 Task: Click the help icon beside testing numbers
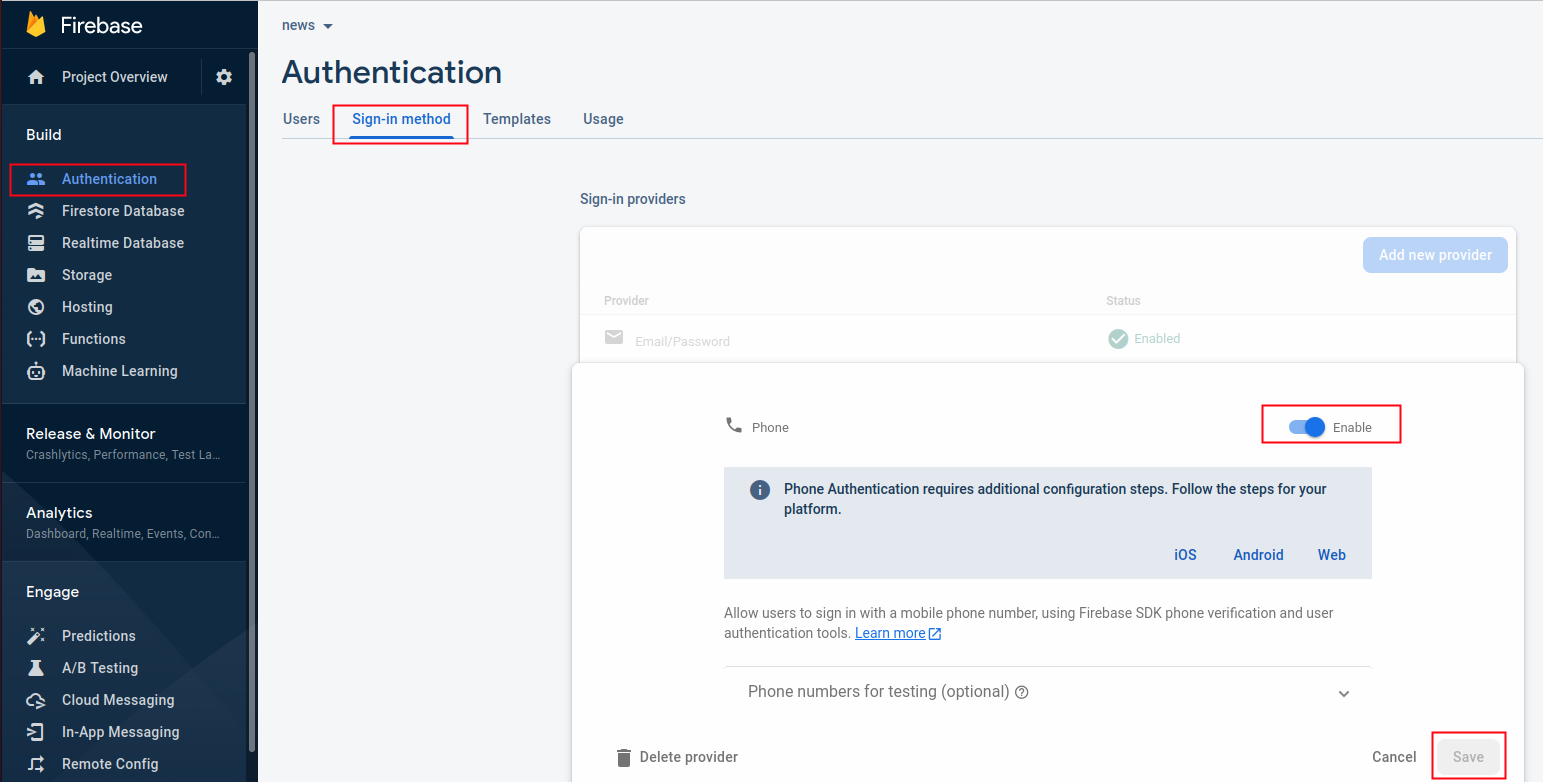tap(1022, 692)
